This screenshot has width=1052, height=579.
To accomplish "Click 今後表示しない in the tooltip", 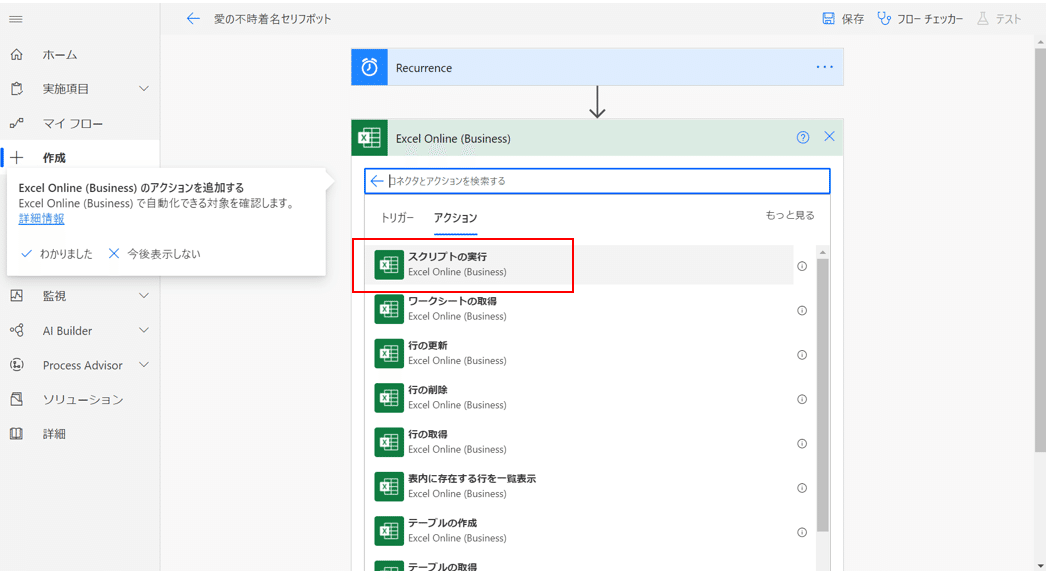I will click(155, 254).
